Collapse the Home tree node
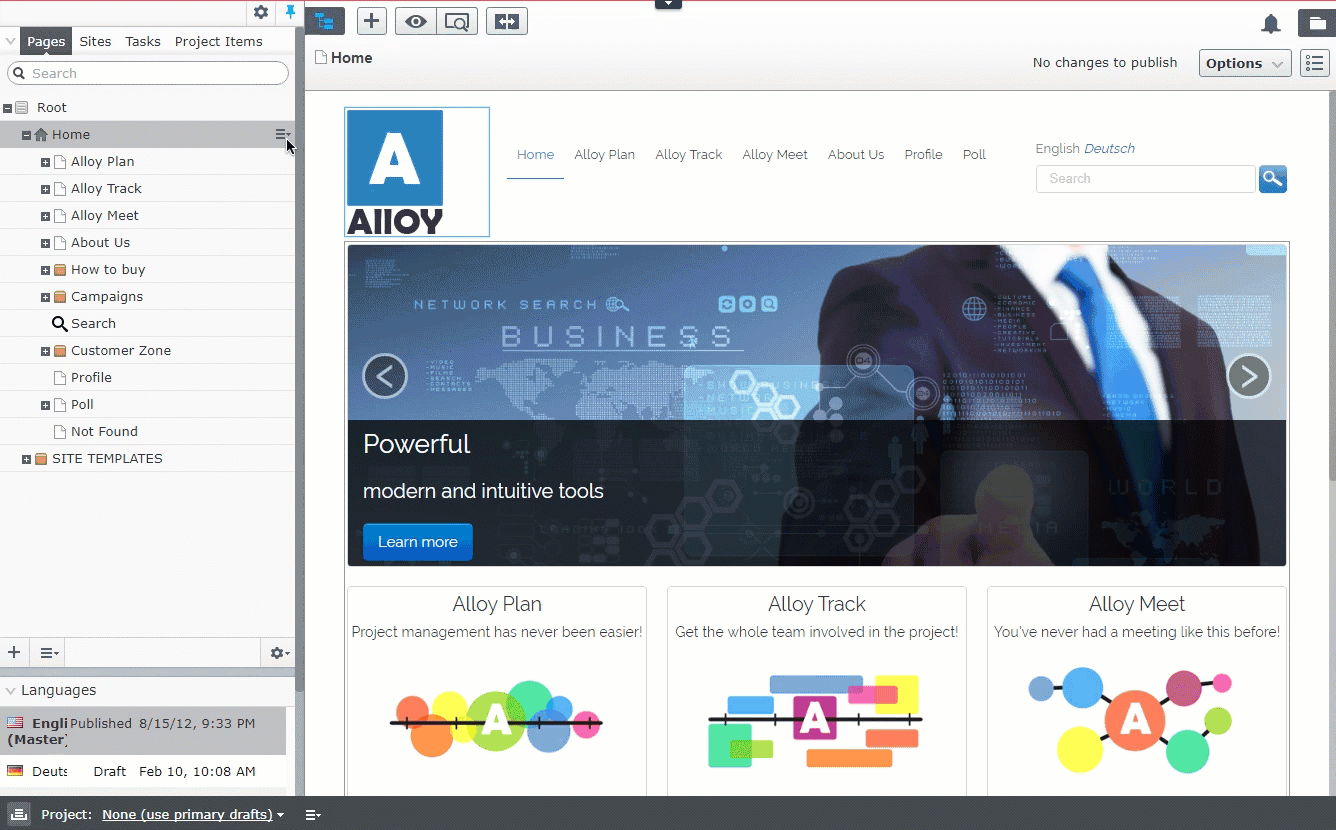The image size is (1336, 830). 27,135
